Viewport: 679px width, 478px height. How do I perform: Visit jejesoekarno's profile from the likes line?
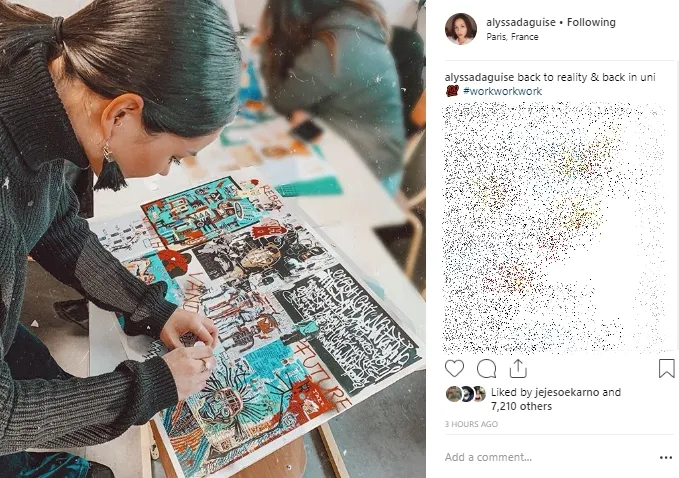click(567, 392)
